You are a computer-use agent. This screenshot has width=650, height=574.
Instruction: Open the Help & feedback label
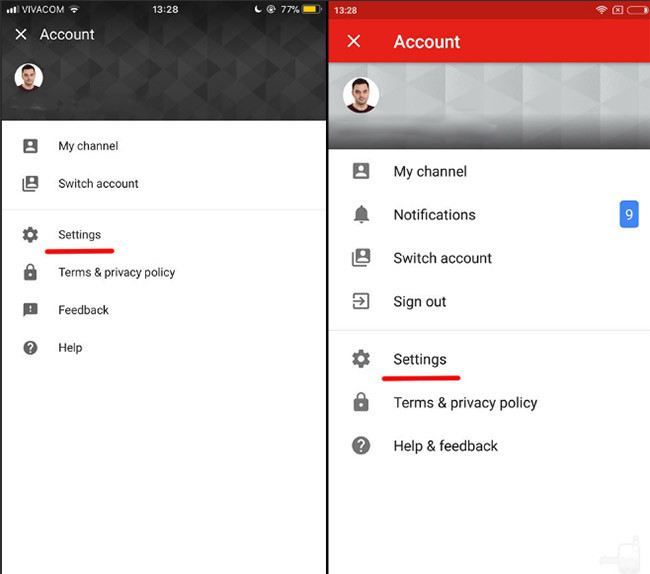point(445,446)
